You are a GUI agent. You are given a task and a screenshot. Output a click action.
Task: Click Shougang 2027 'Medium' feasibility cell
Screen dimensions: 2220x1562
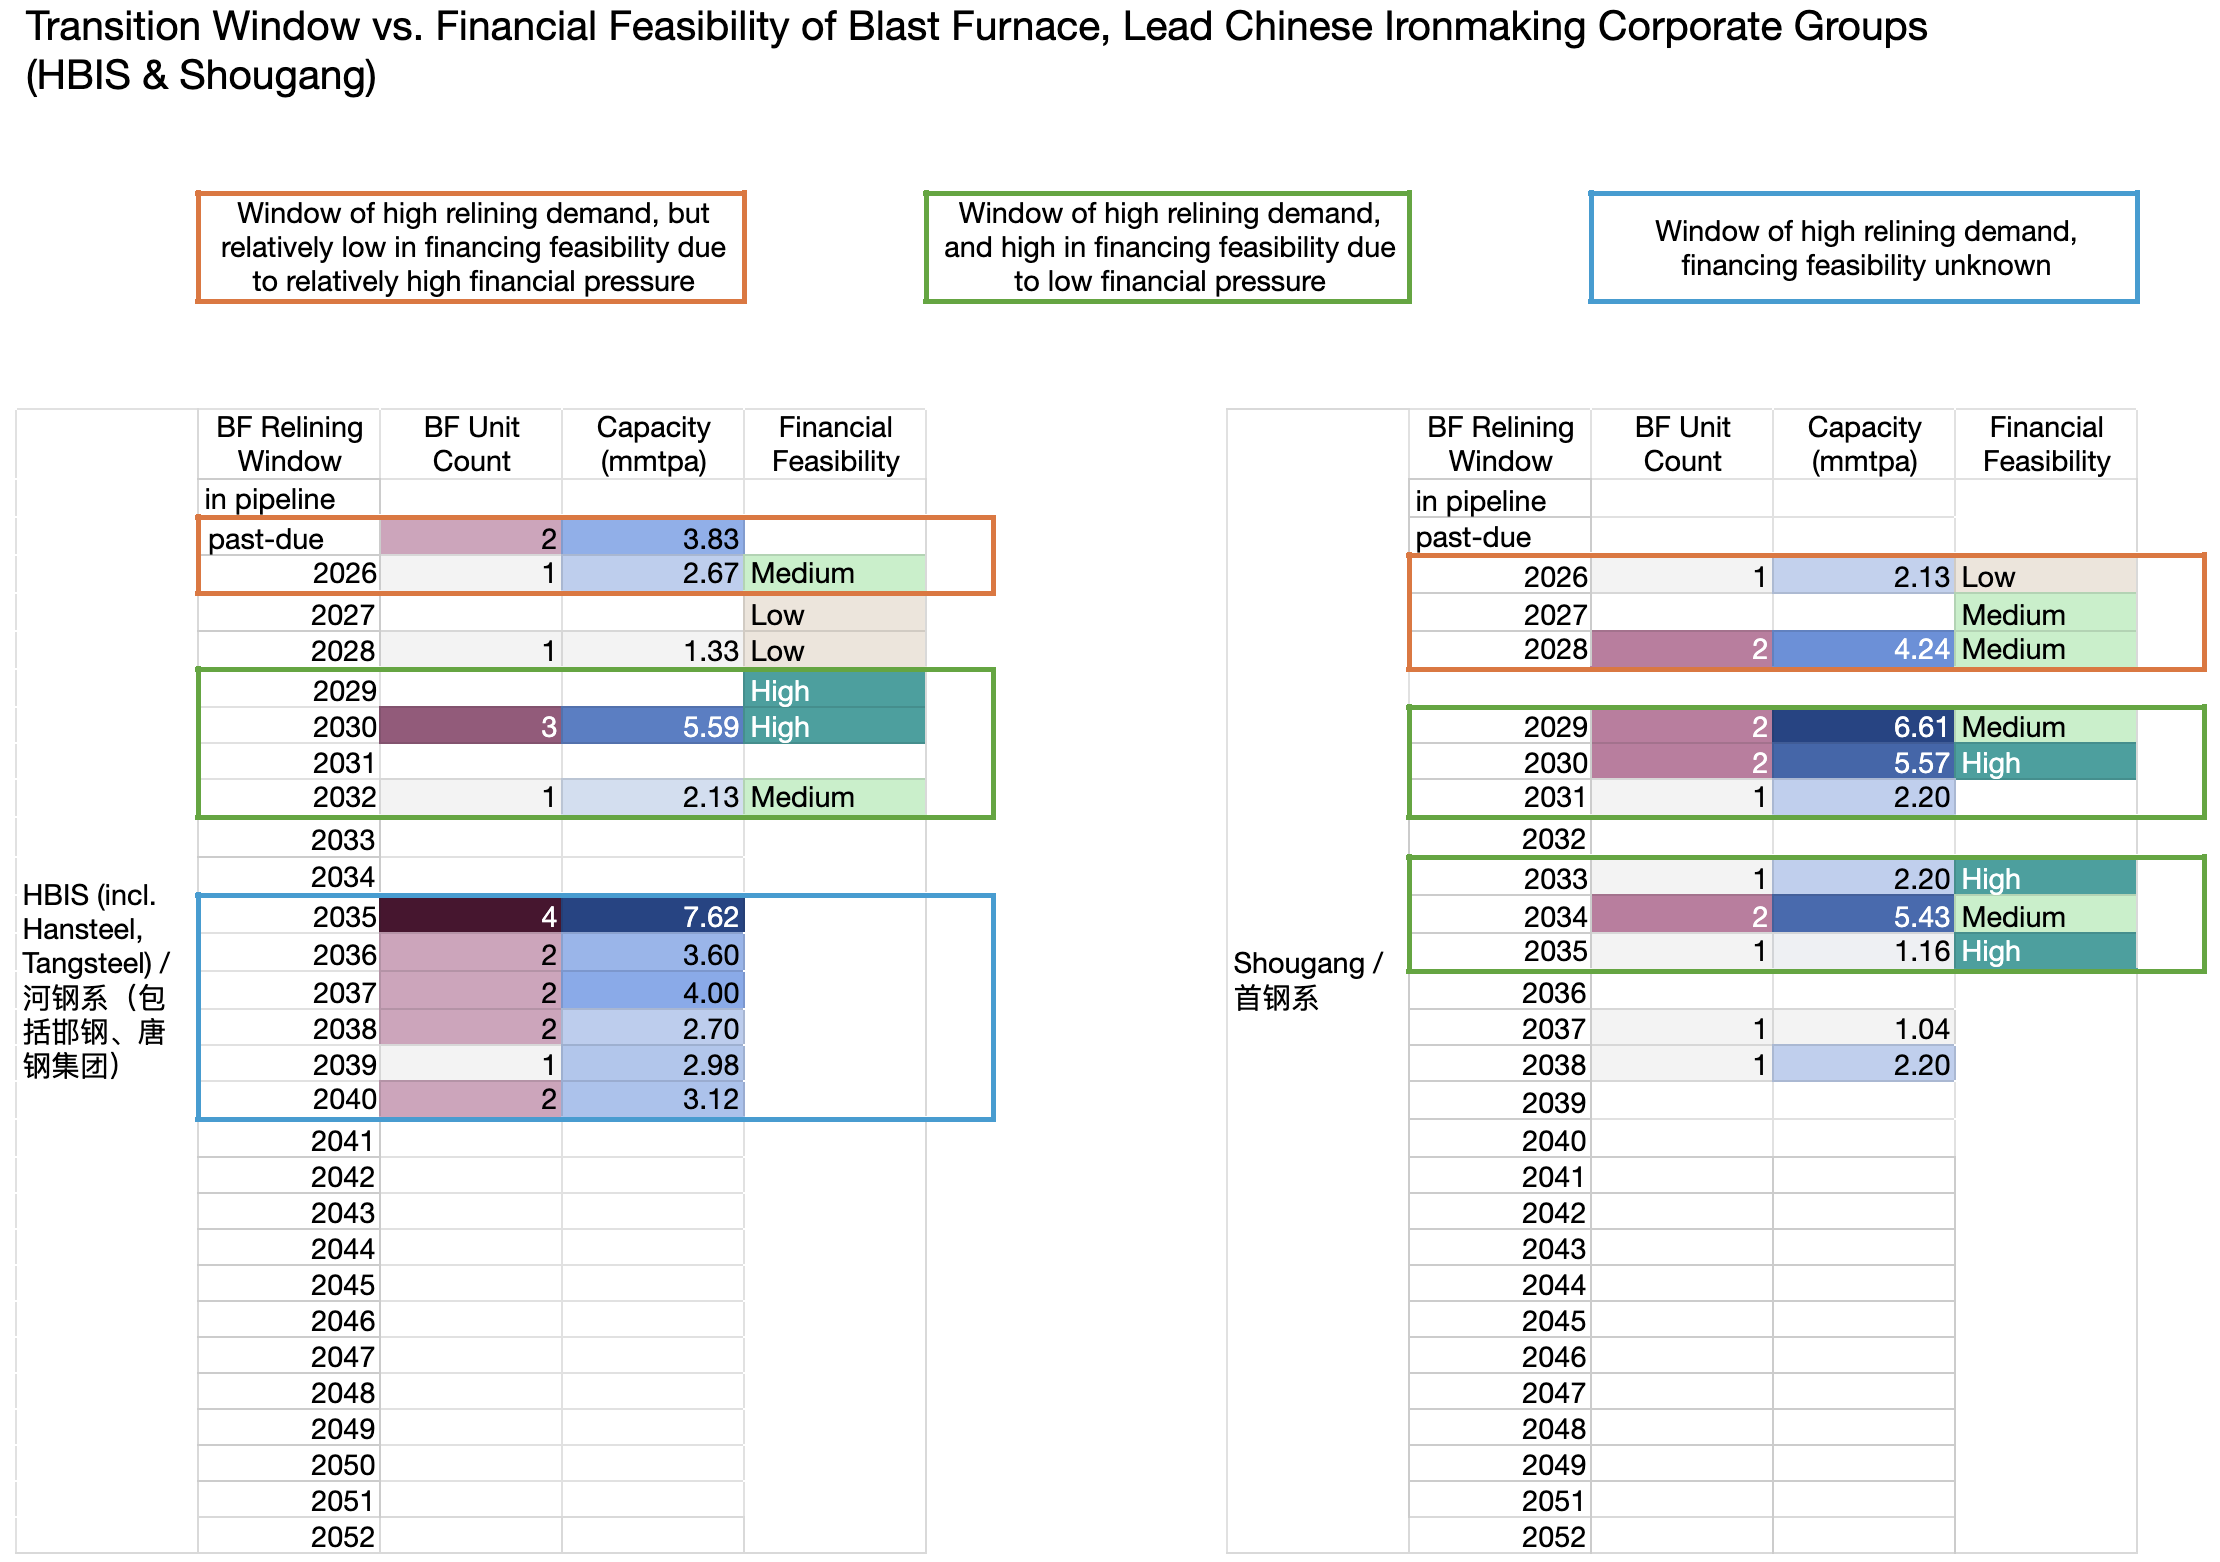[x=2046, y=614]
